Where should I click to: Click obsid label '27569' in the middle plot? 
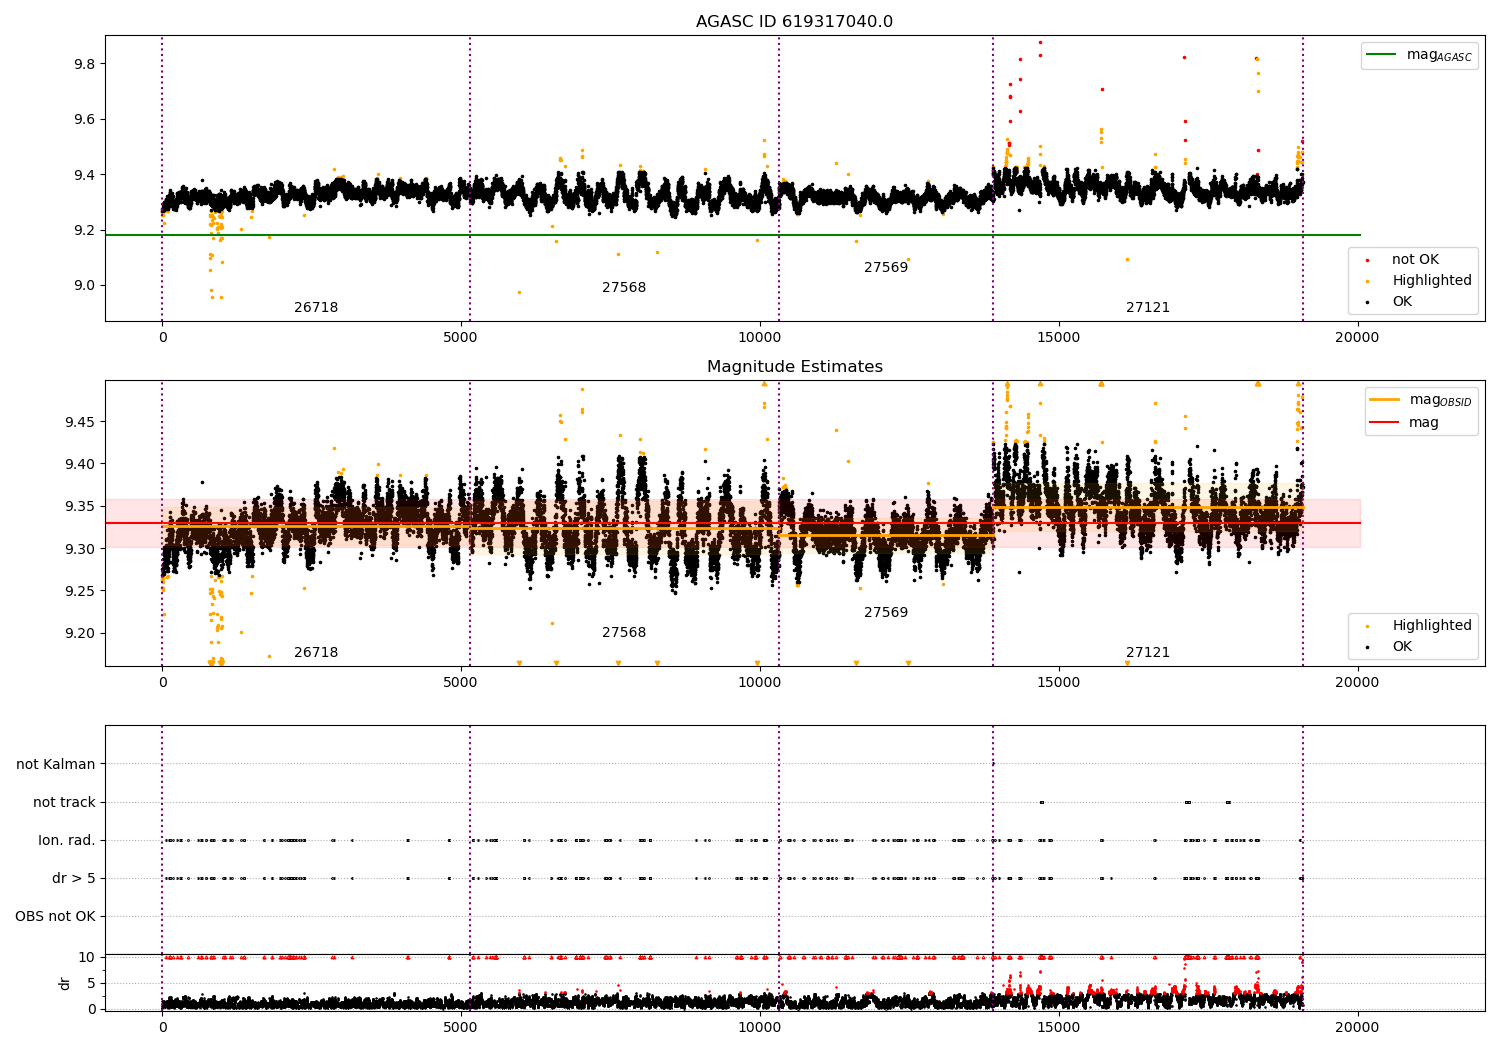(x=886, y=613)
